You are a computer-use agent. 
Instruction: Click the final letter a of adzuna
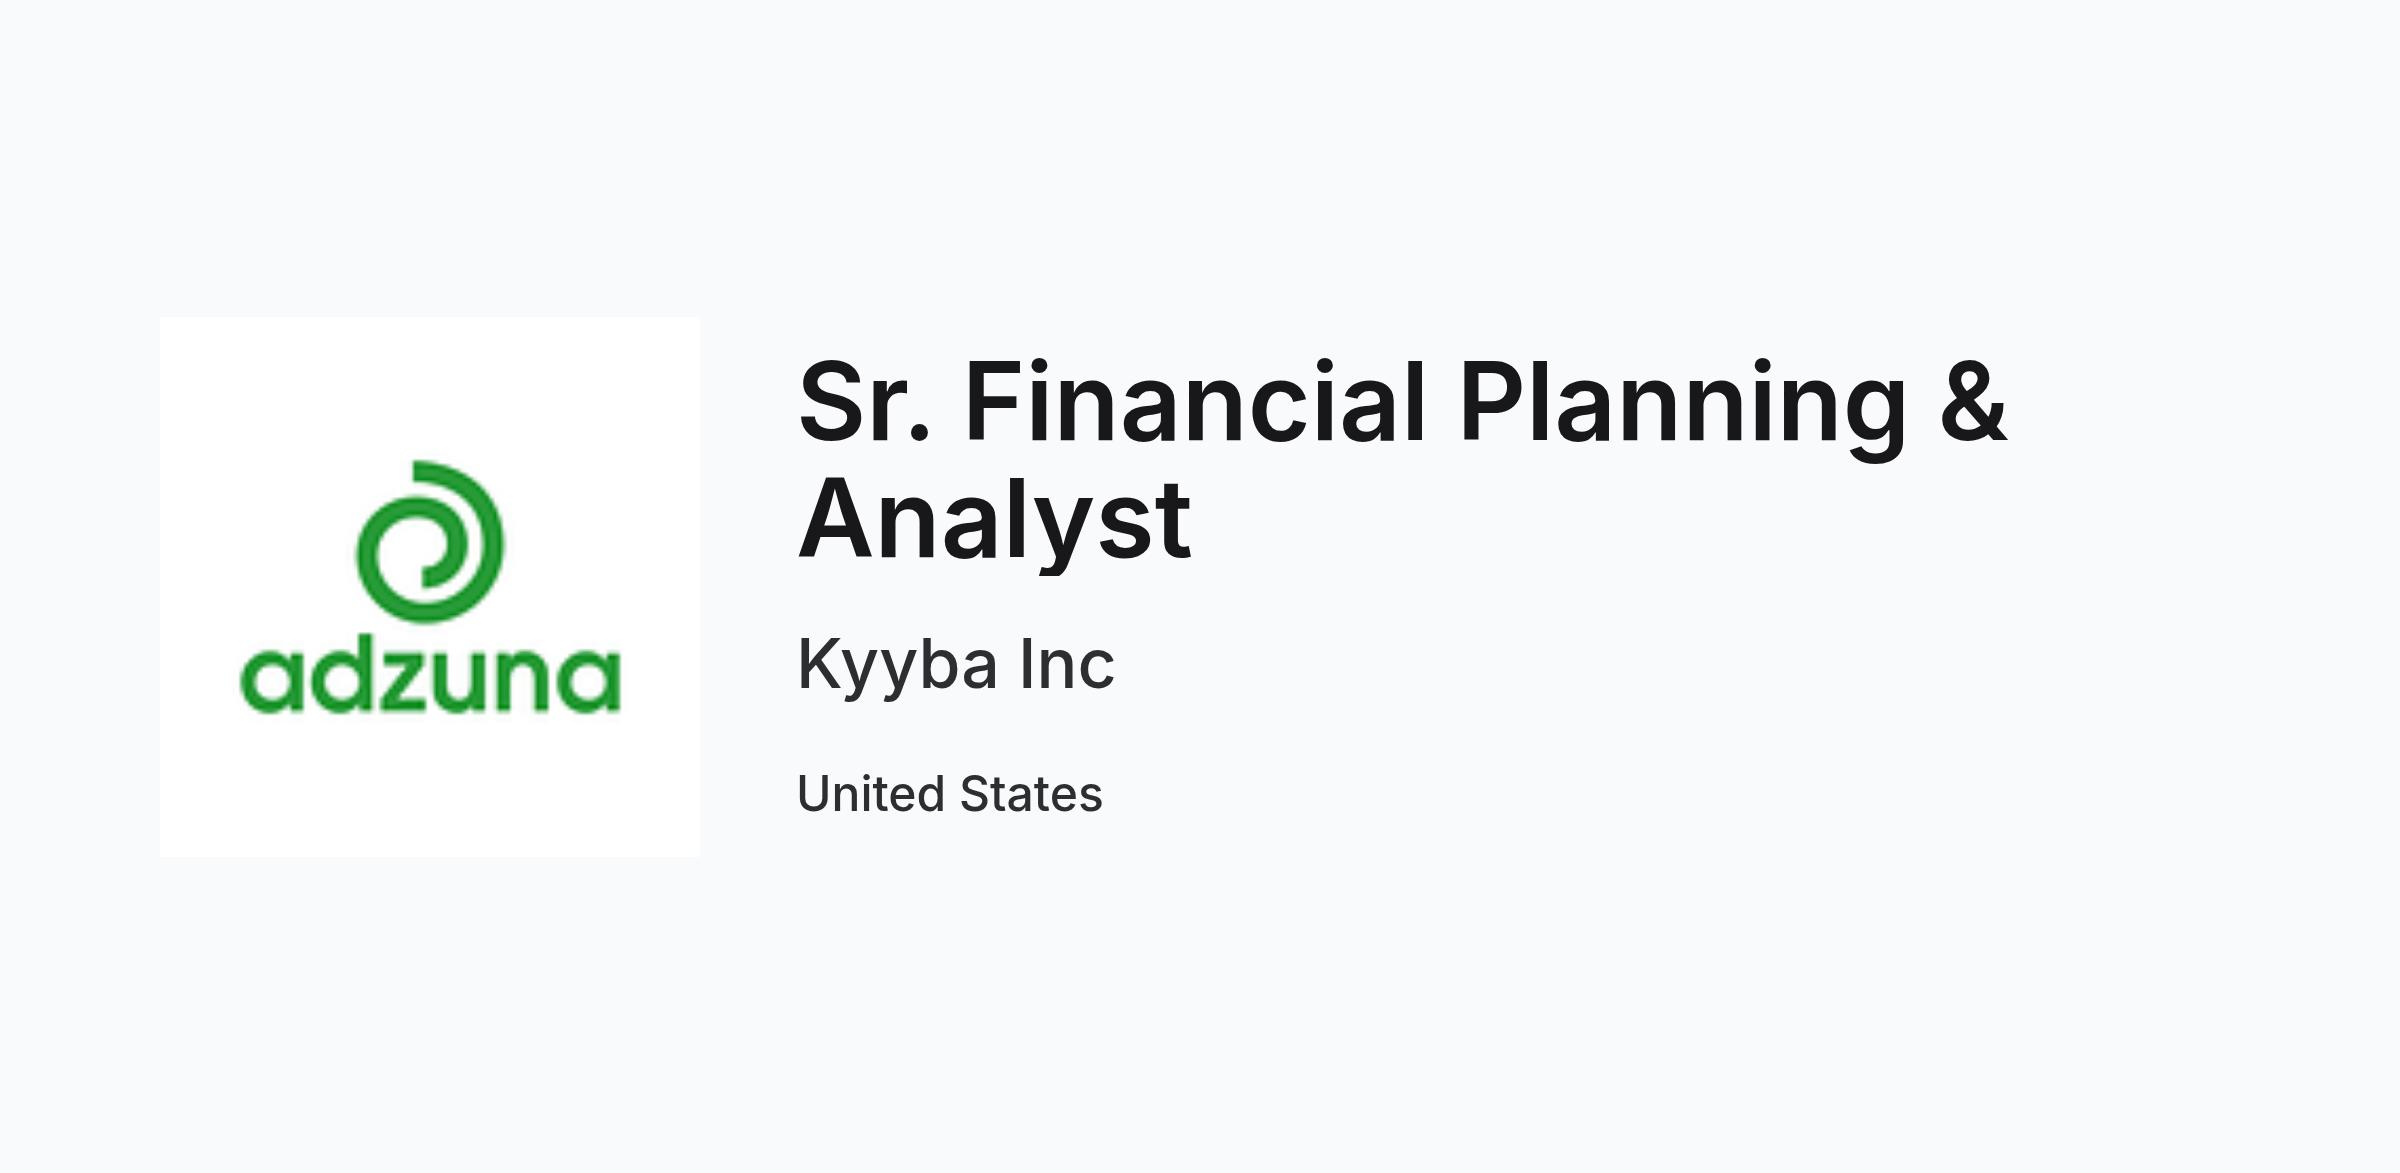point(590,682)
